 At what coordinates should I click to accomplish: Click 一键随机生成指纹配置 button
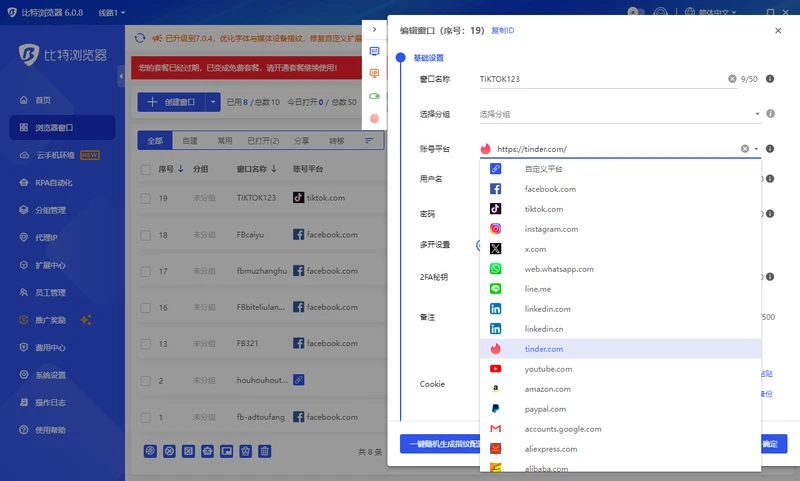tap(440, 444)
